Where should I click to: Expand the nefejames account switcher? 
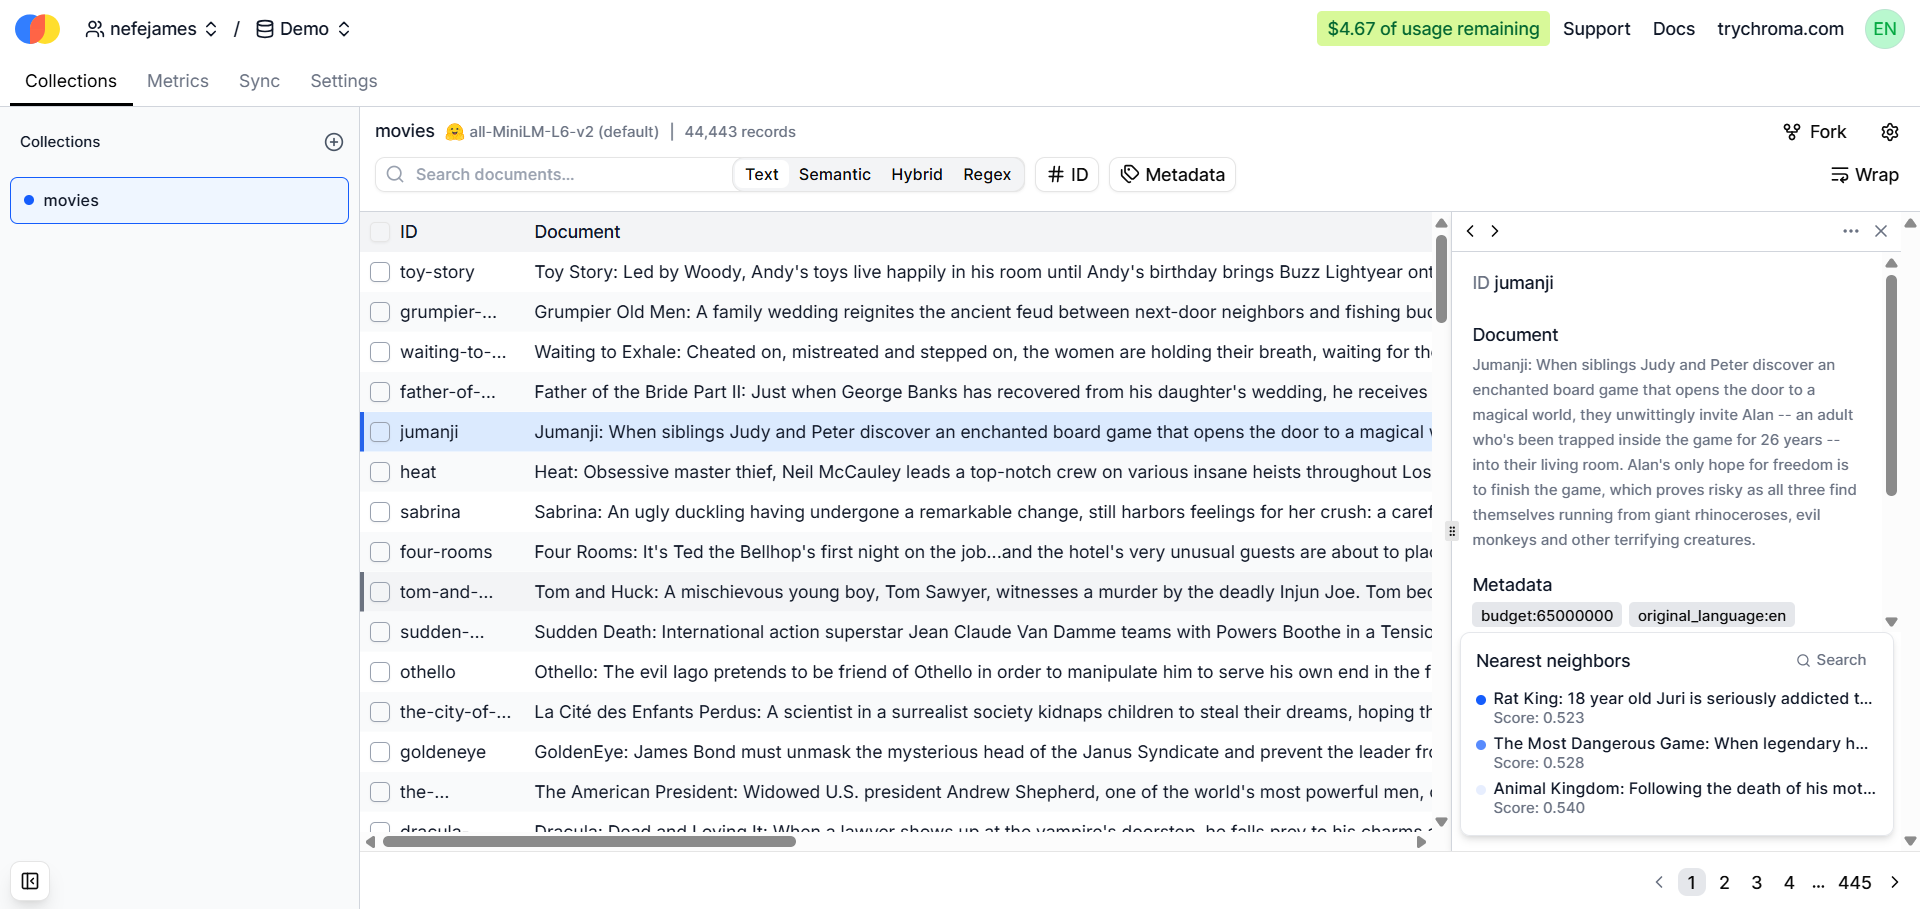[x=152, y=29]
